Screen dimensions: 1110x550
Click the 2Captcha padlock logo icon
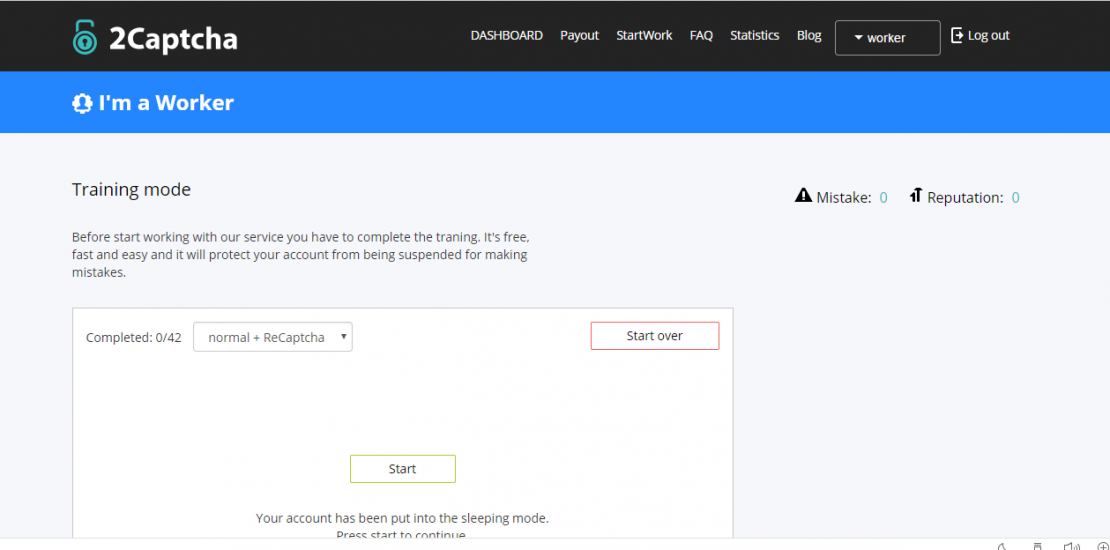point(85,37)
